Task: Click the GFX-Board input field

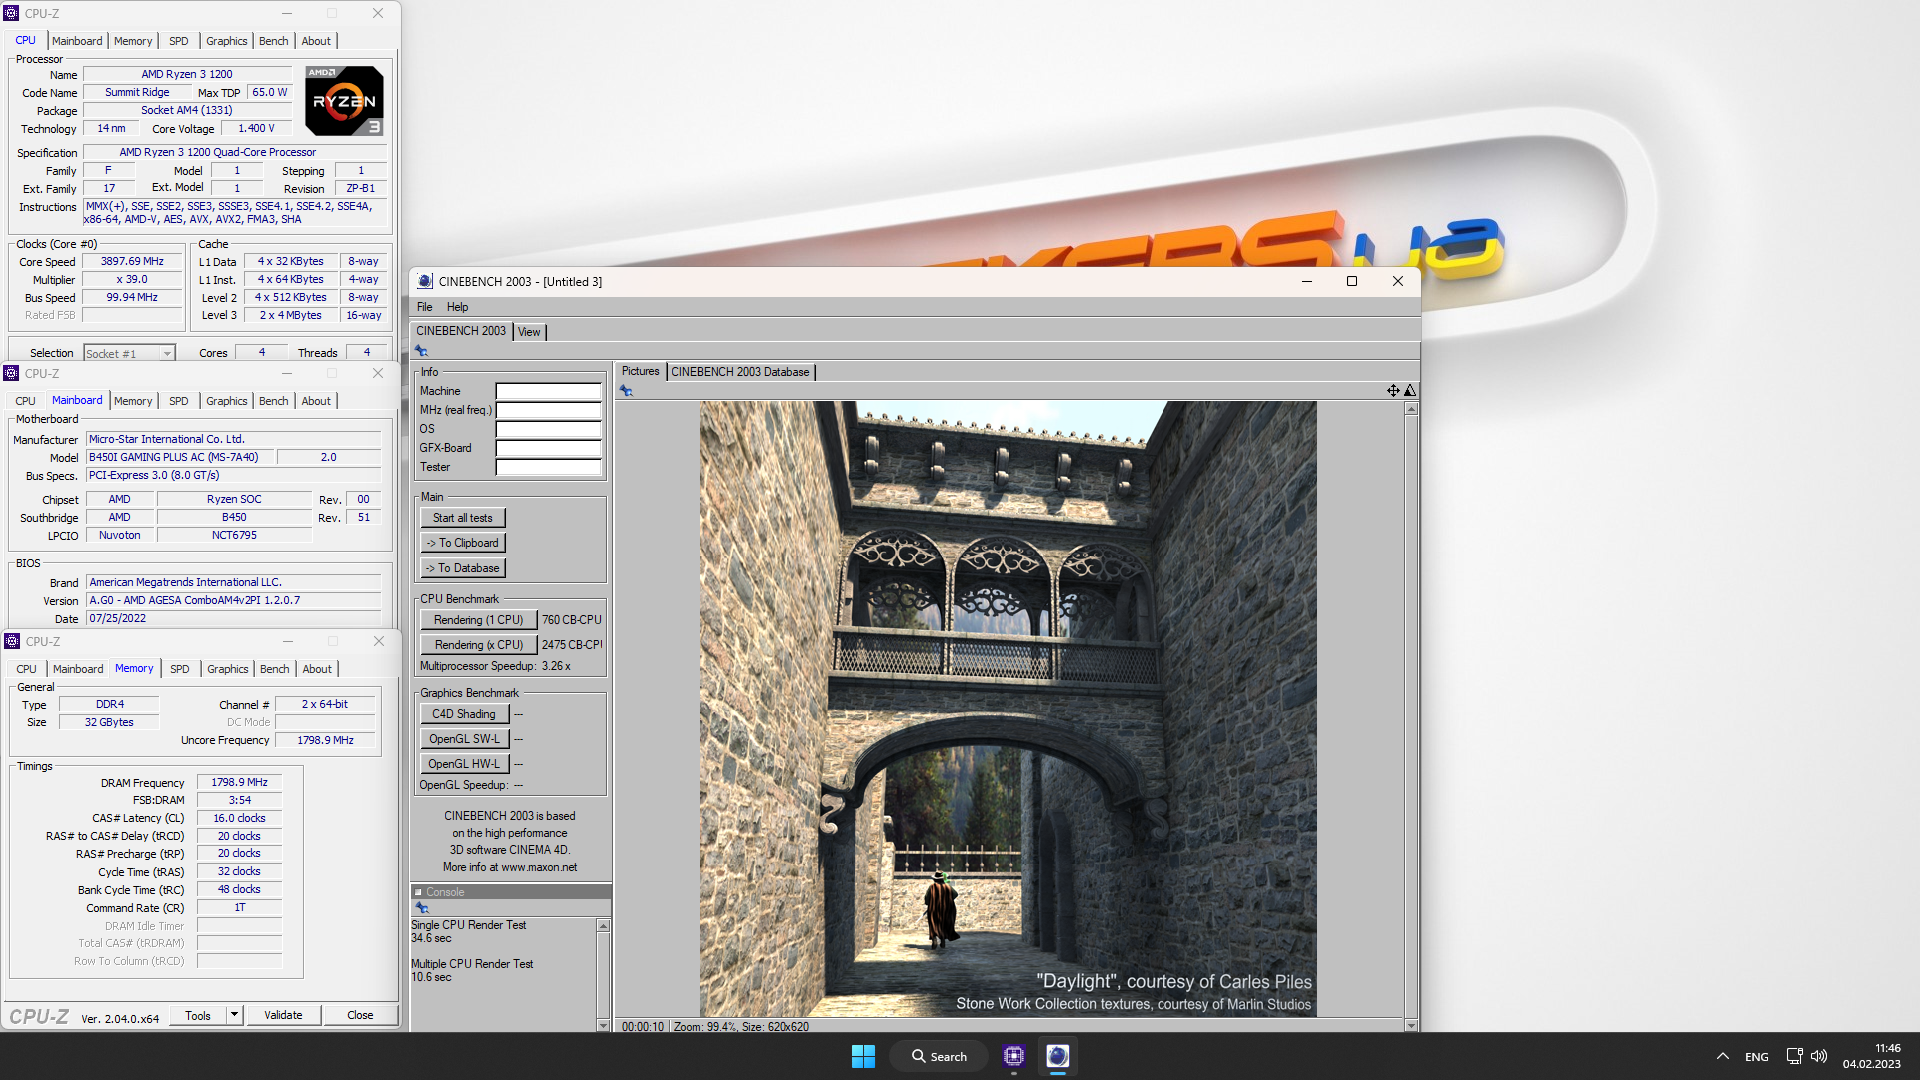Action: [548, 448]
